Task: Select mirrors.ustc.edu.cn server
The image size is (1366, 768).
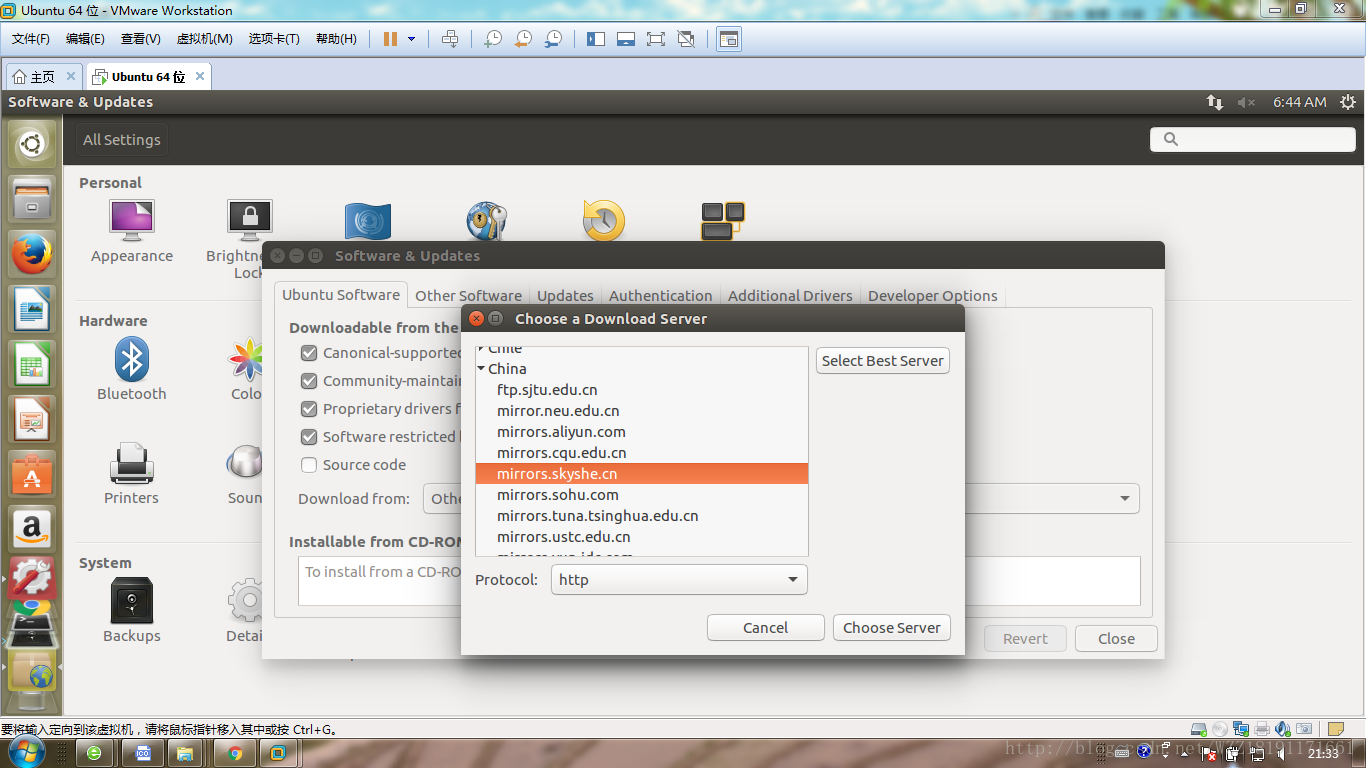Action: 642,537
